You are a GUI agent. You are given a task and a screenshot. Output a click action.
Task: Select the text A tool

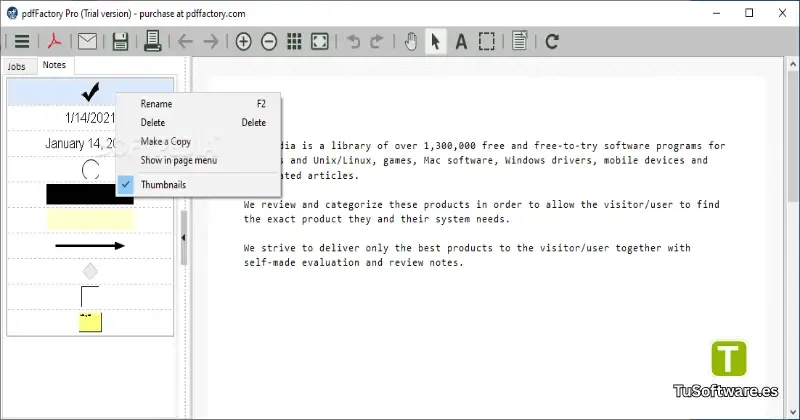point(461,41)
